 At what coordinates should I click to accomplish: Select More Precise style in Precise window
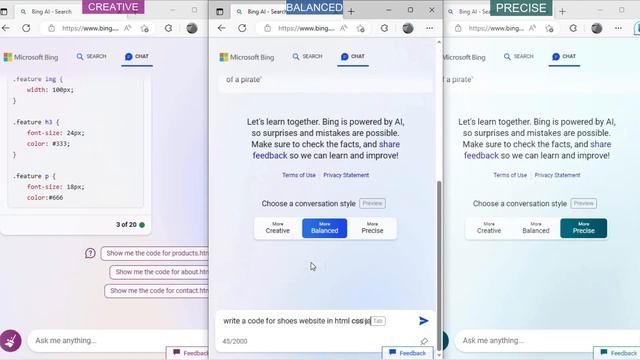[x=584, y=228]
